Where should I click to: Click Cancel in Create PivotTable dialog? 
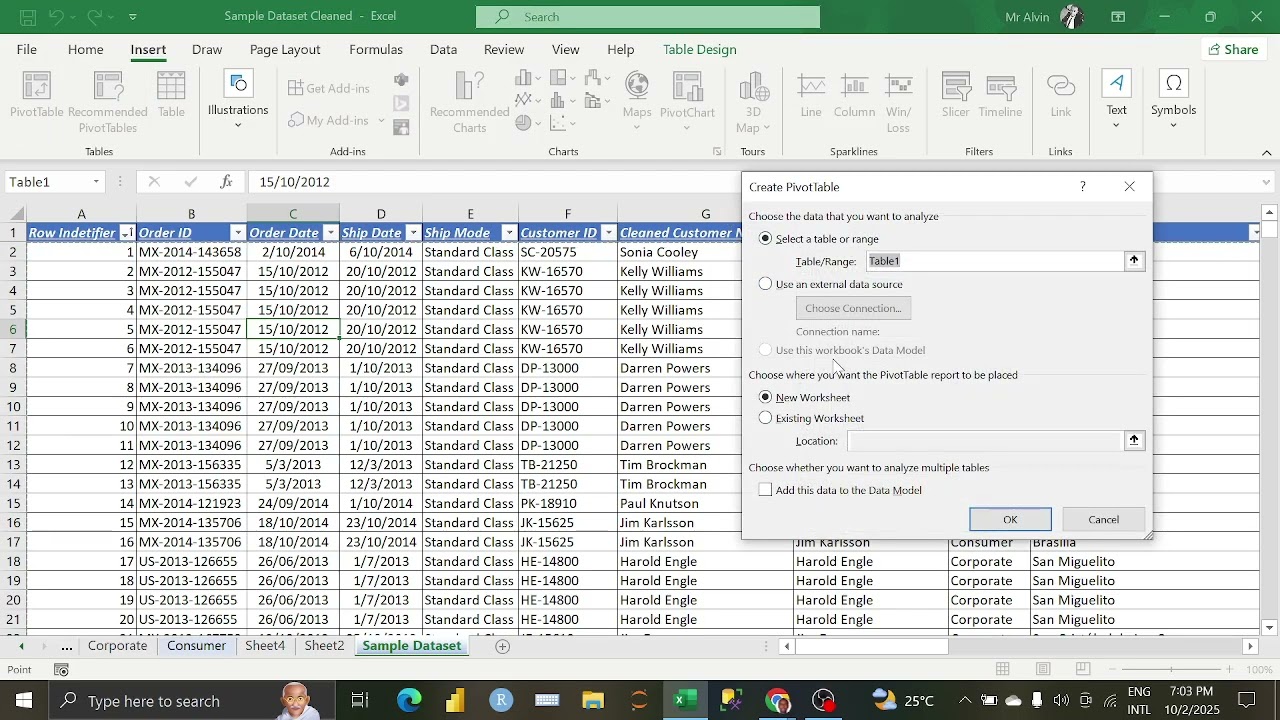click(x=1104, y=519)
